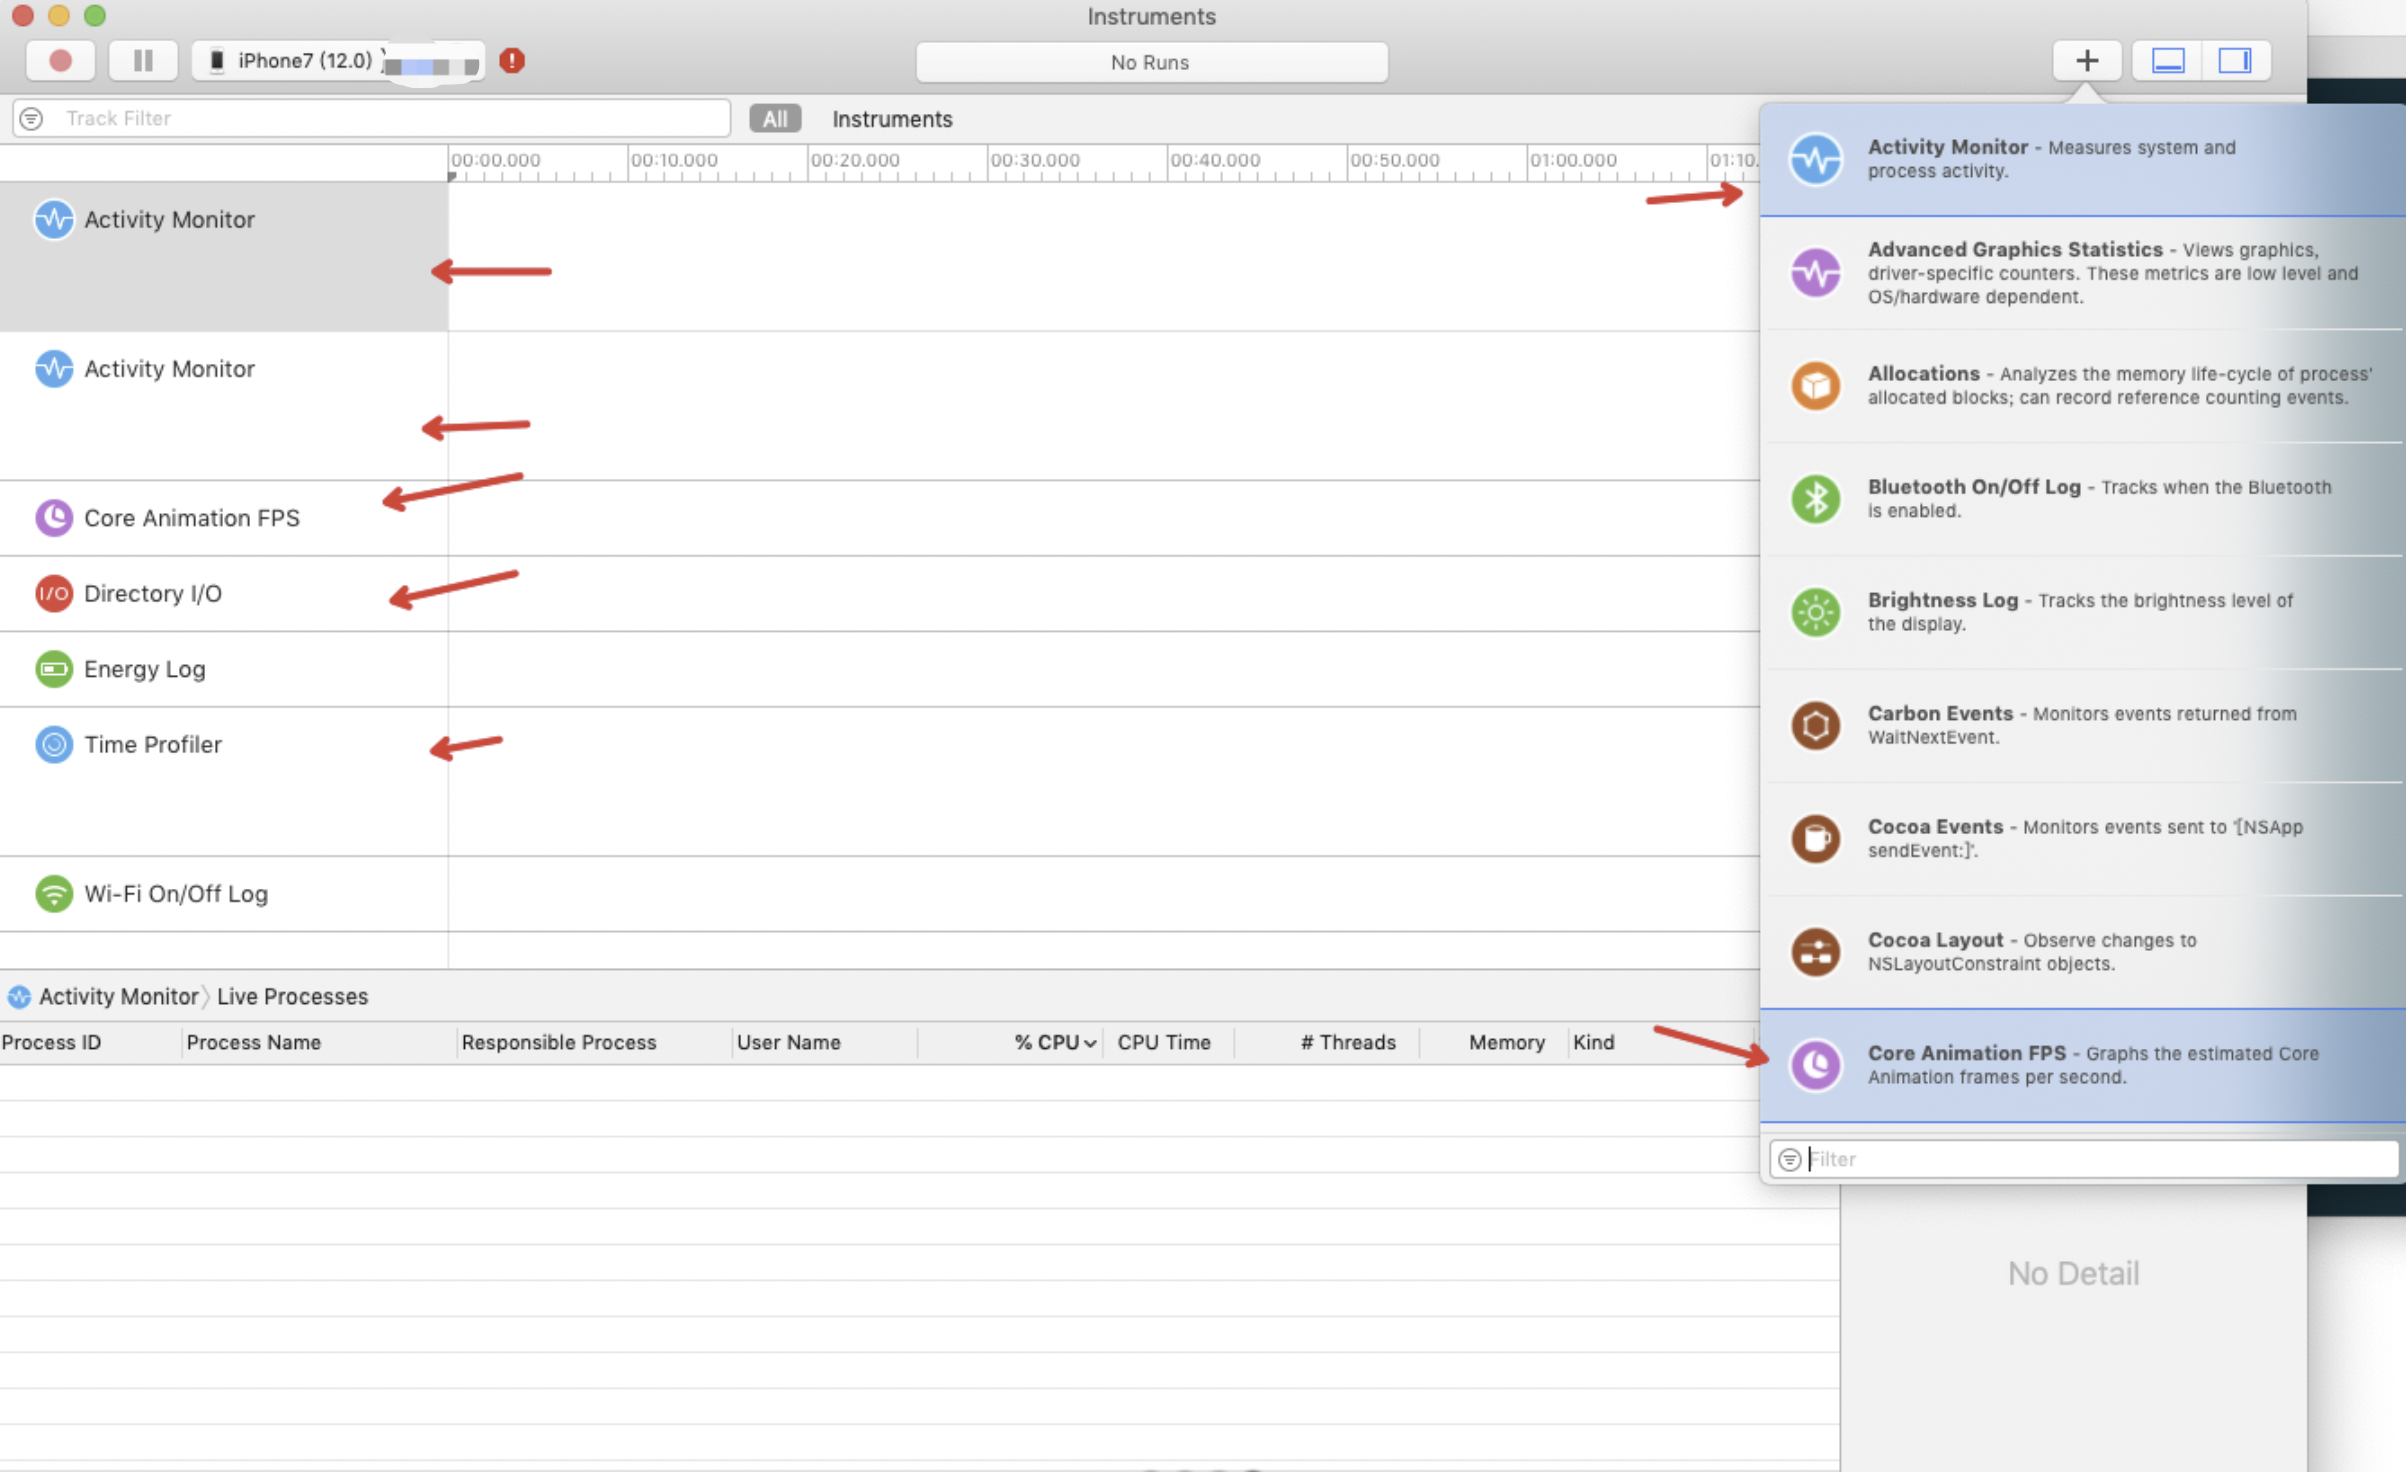
Task: Click the plus Add Instrument button
Action: [2086, 61]
